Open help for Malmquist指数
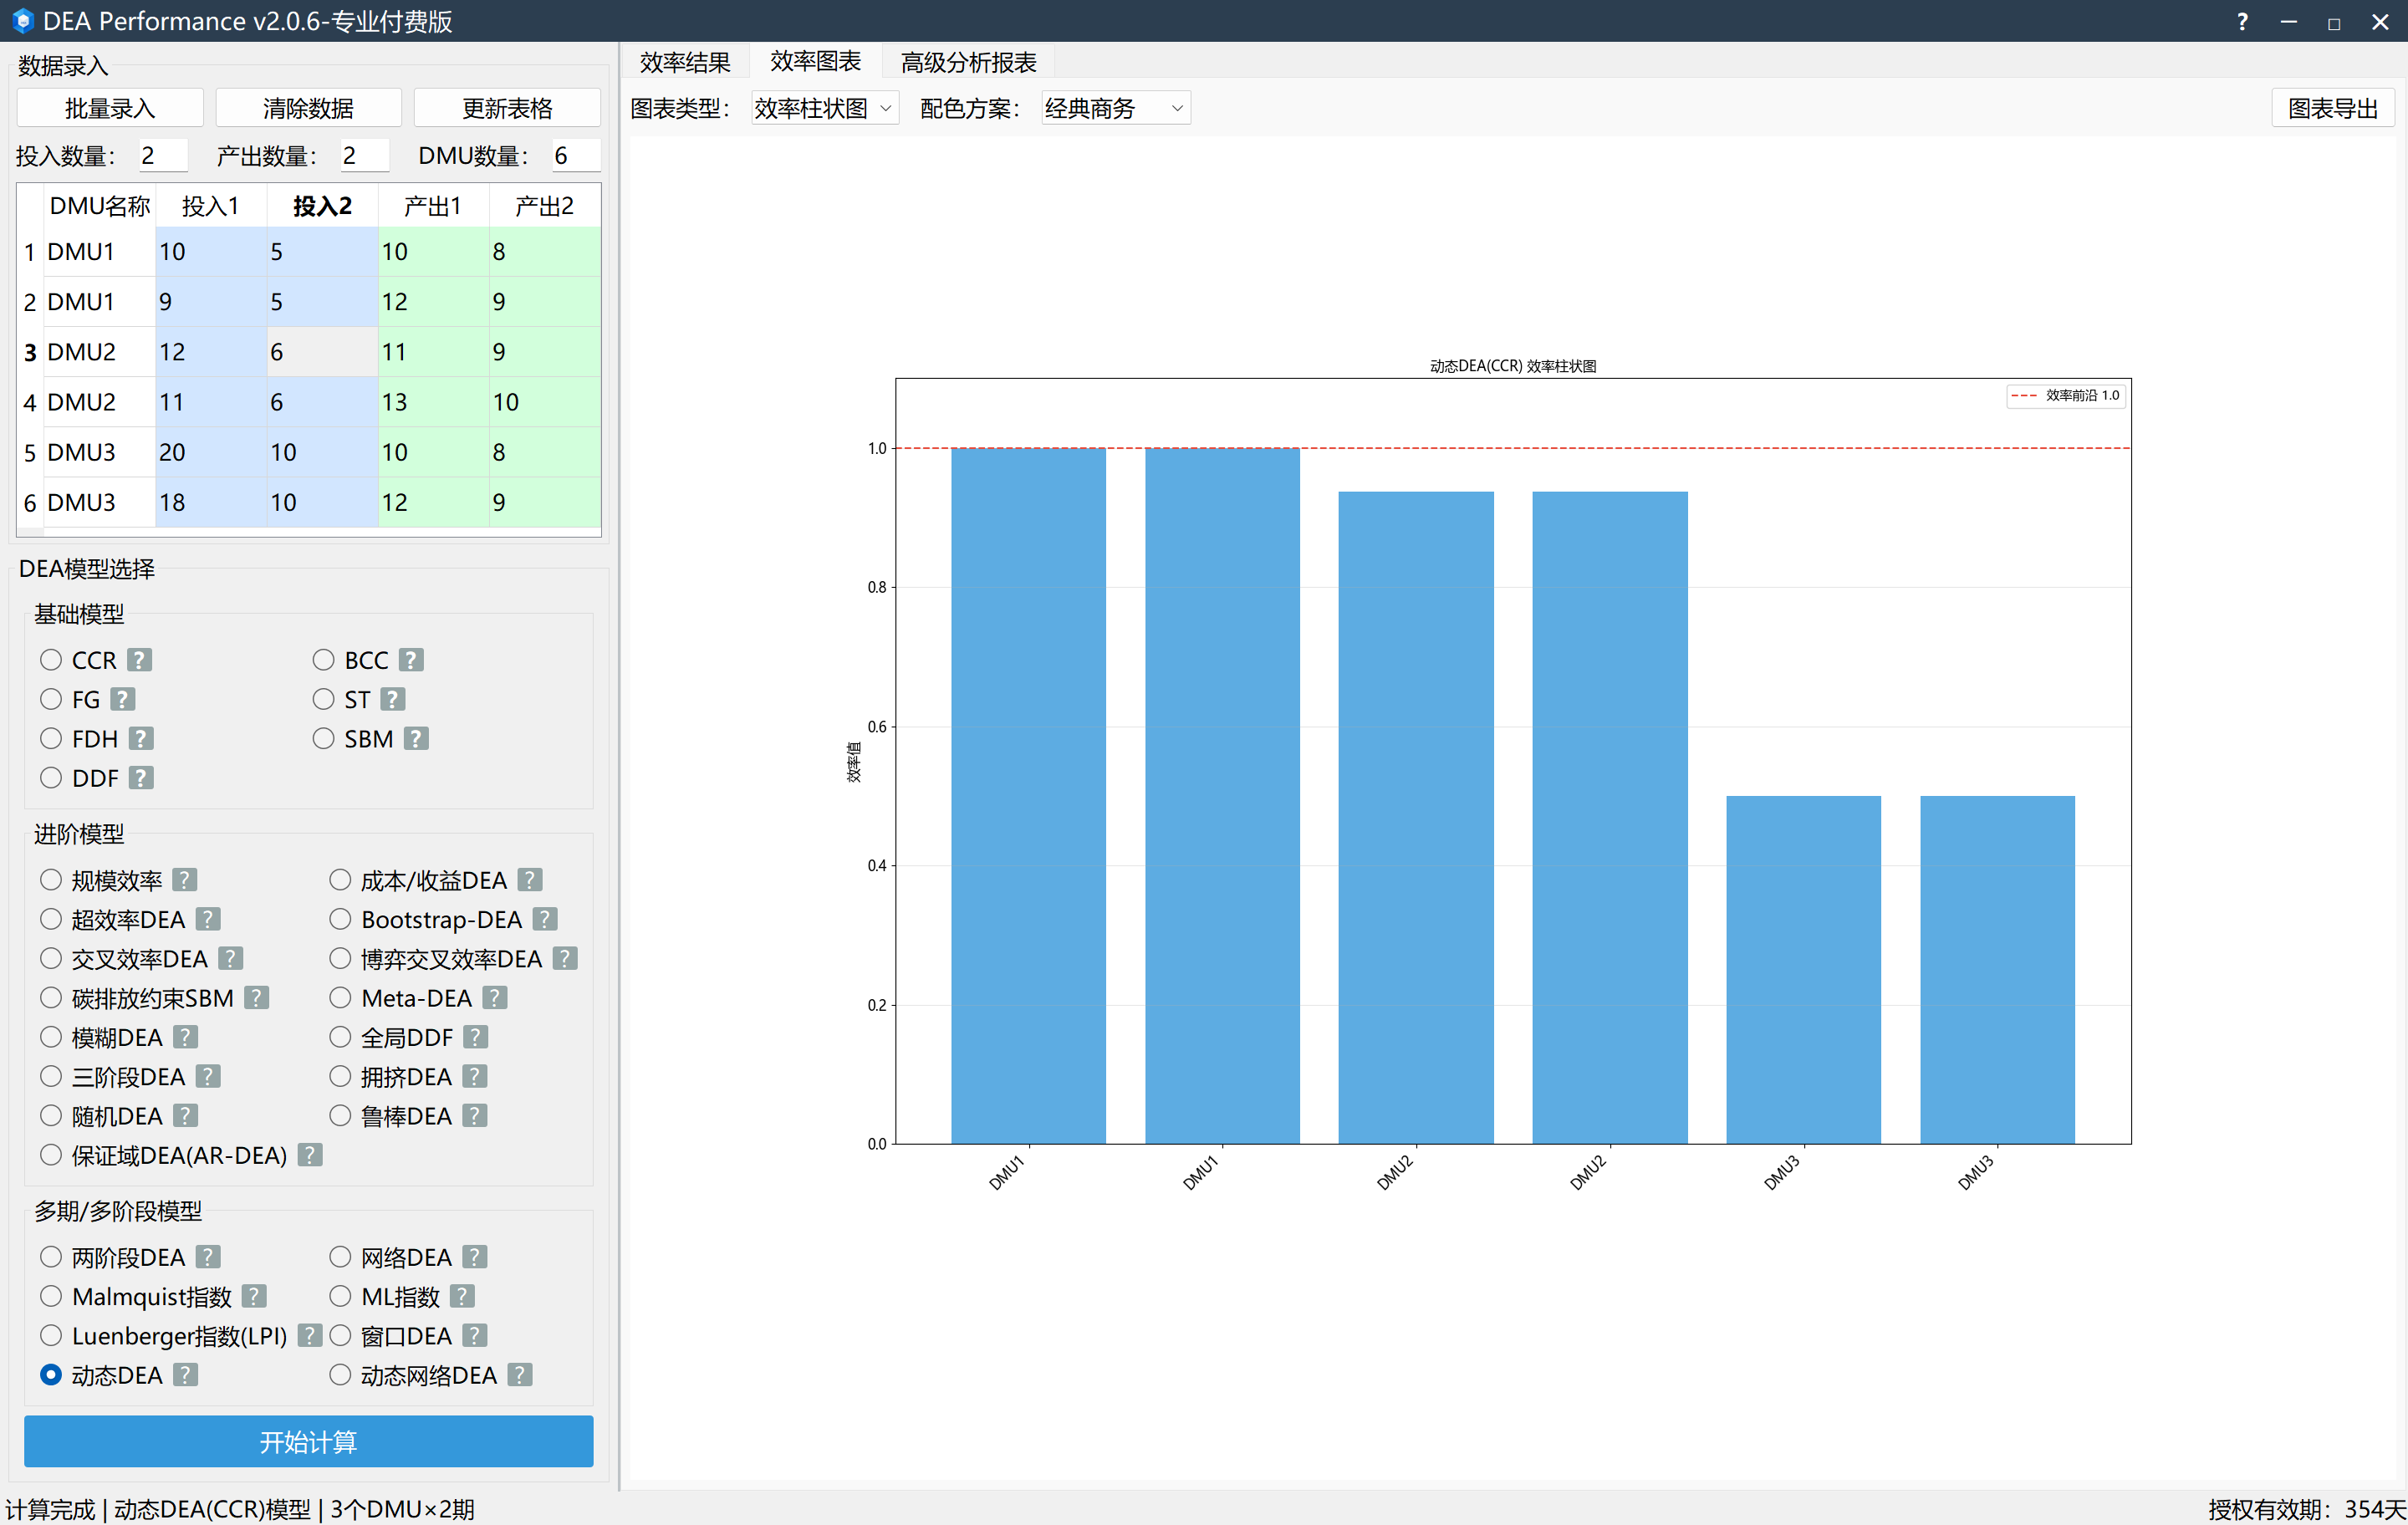 [x=254, y=1296]
